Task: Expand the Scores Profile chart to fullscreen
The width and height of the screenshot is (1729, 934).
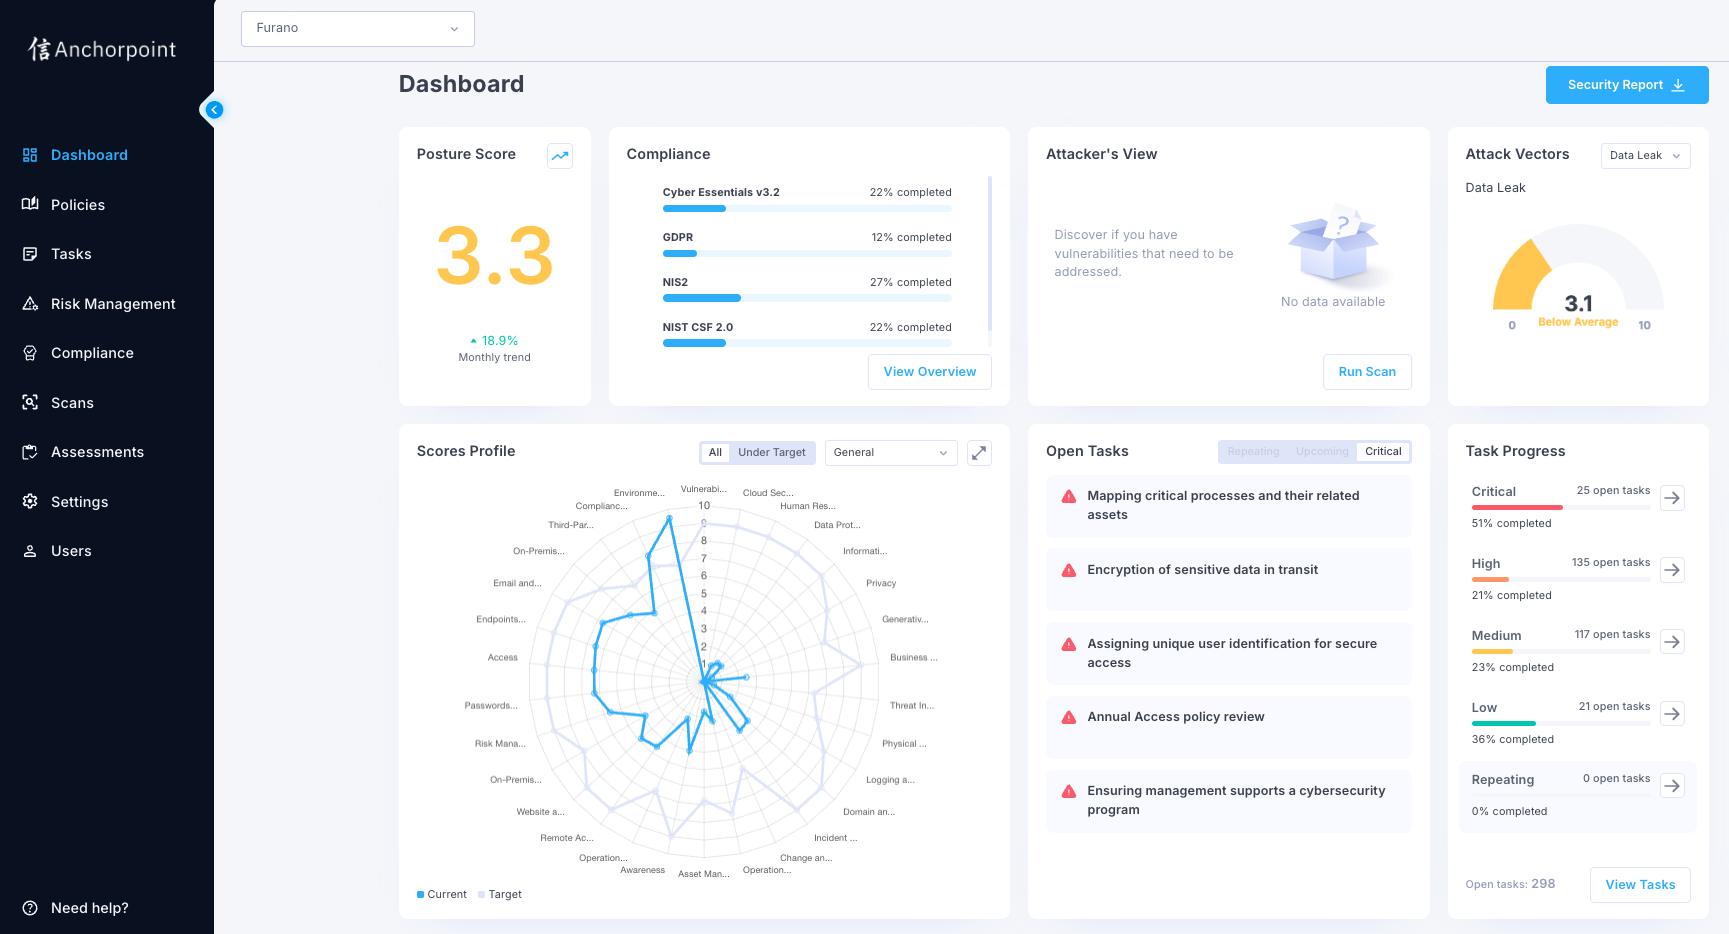Action: [x=979, y=453]
